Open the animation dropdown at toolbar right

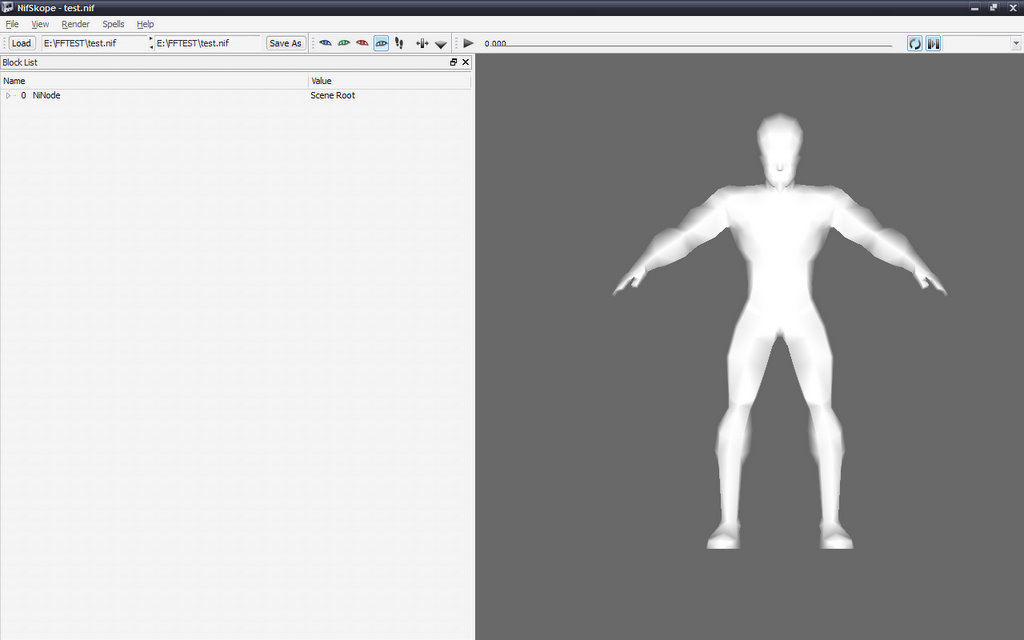(x=1015, y=43)
